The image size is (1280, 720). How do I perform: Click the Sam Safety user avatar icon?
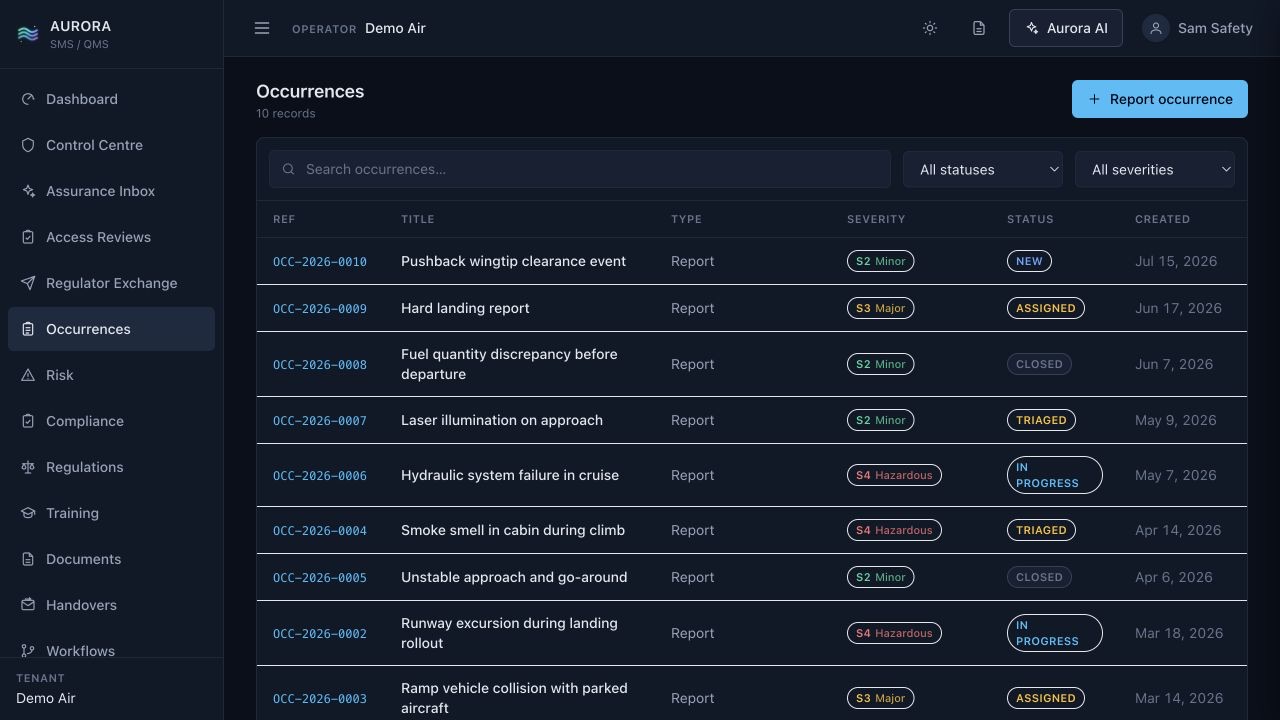(1155, 28)
